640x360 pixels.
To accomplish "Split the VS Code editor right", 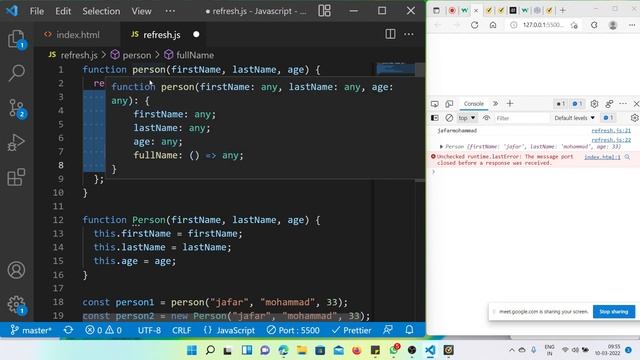I will [x=390, y=34].
